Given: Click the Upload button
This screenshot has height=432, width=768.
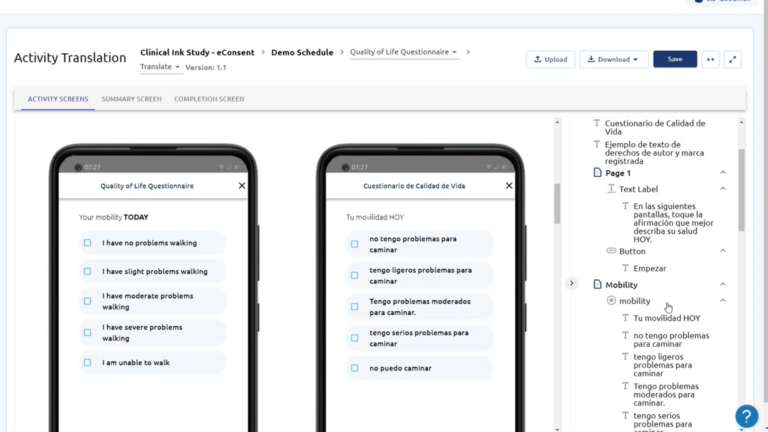Looking at the screenshot, I should [550, 59].
